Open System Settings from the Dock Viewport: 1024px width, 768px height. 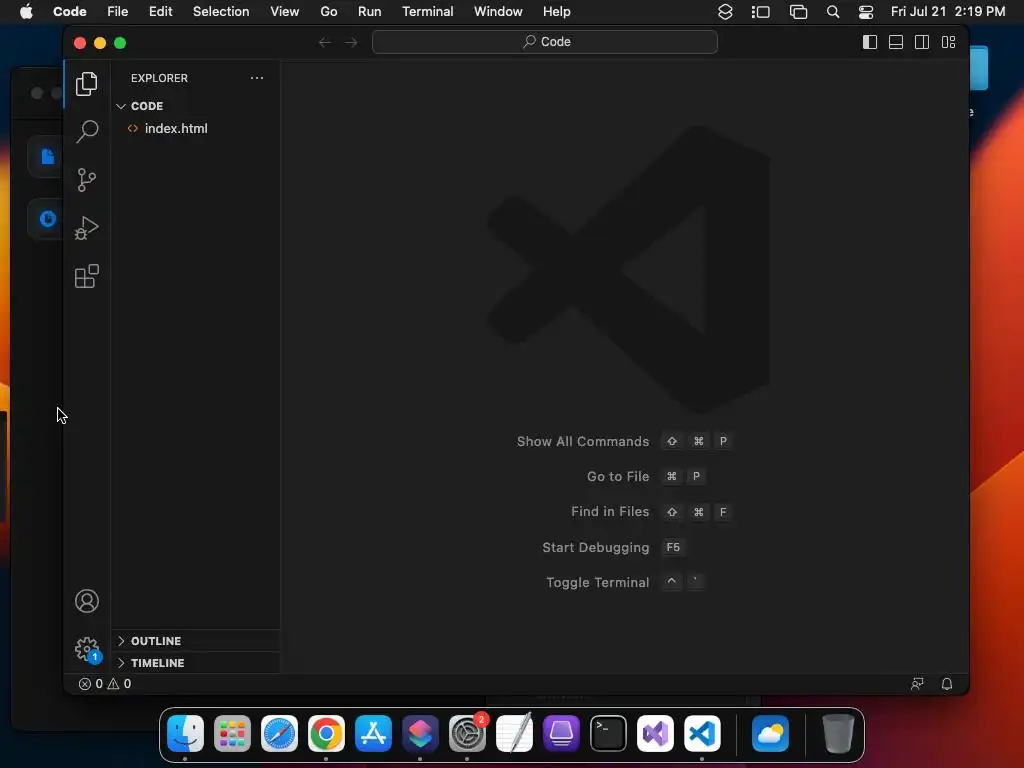click(x=468, y=733)
